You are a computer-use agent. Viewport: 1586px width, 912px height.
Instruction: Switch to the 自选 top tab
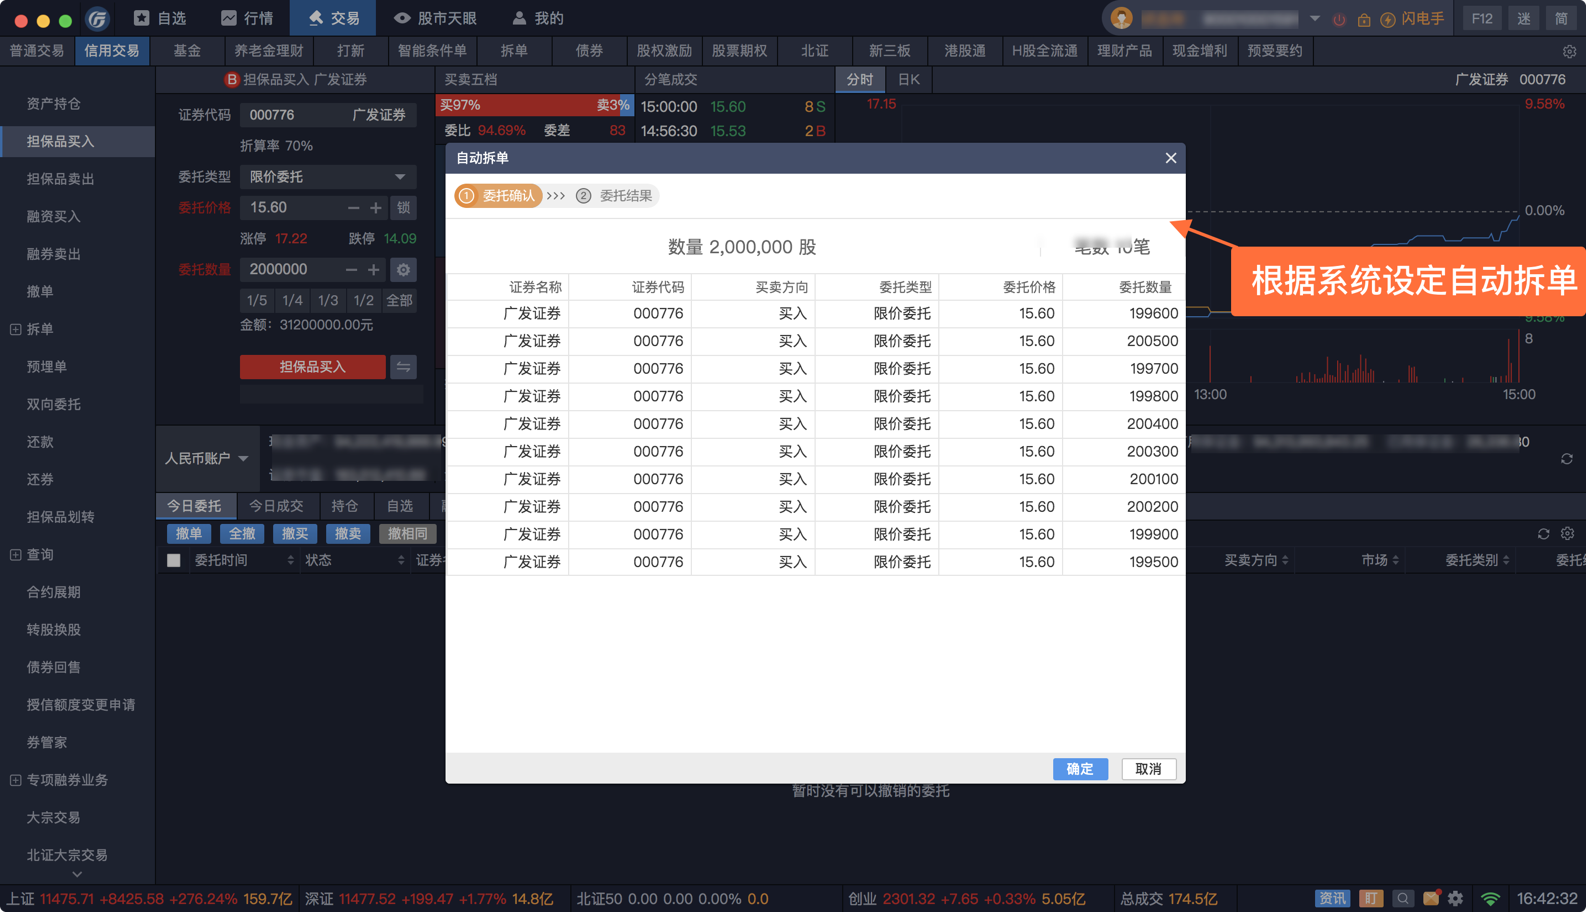[x=160, y=18]
